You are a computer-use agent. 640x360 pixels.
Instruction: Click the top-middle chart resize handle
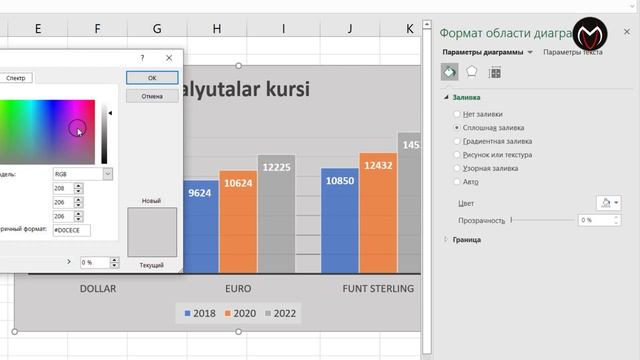tap(238, 66)
